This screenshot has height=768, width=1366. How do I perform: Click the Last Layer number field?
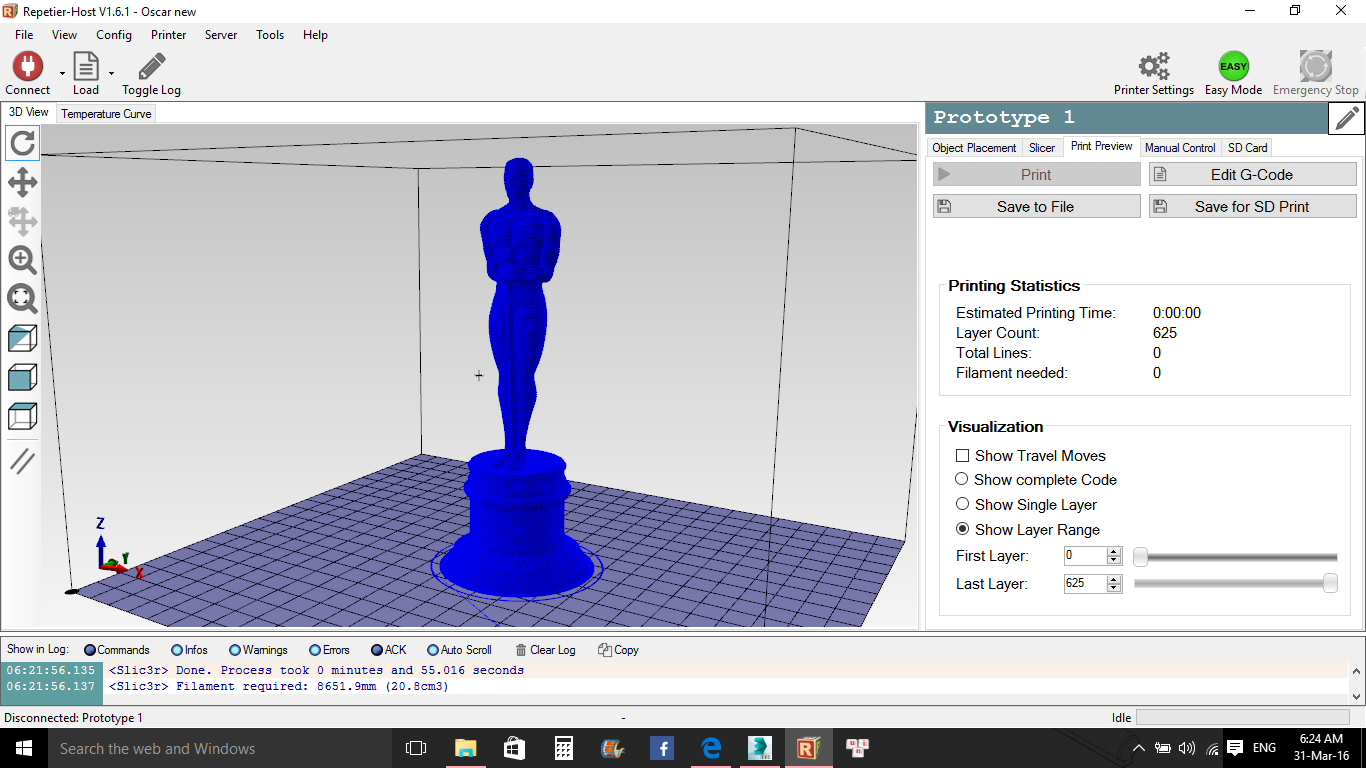(1085, 583)
